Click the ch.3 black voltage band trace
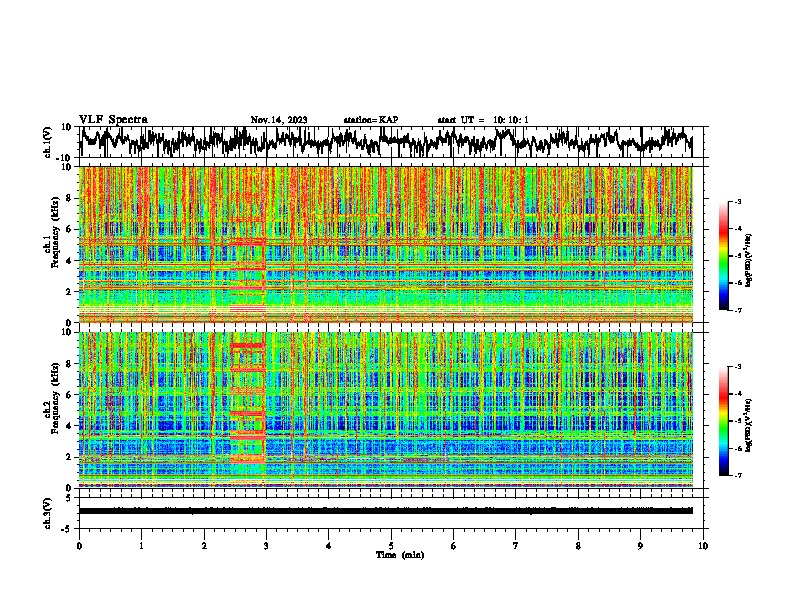Viewport: 792px width, 612px height. [x=385, y=511]
